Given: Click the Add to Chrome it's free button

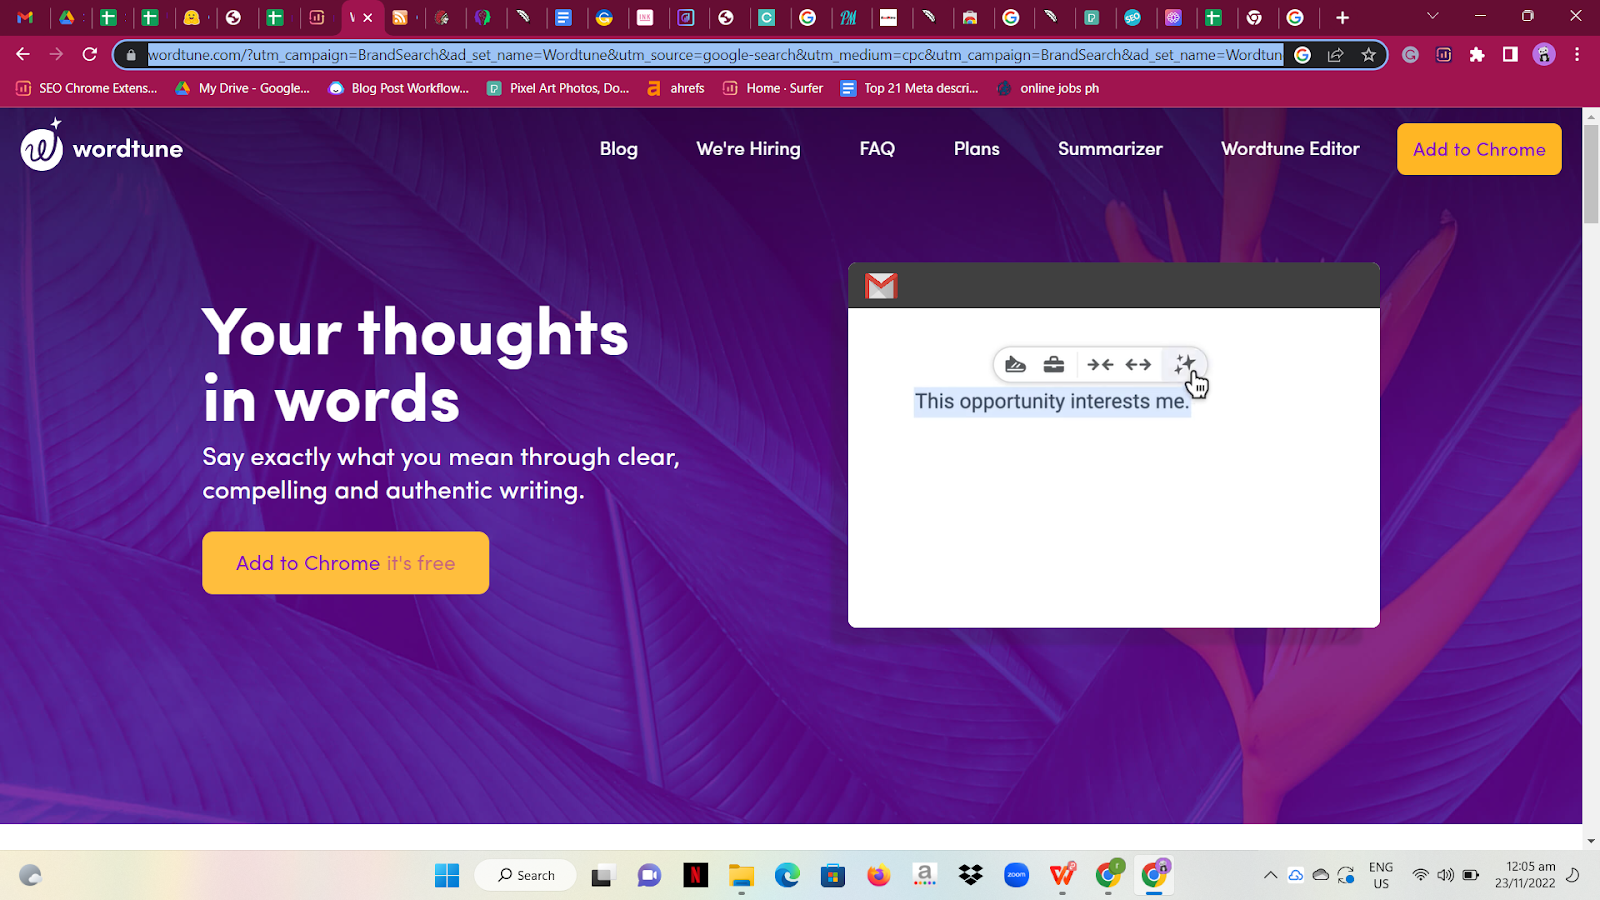Looking at the screenshot, I should 345,563.
